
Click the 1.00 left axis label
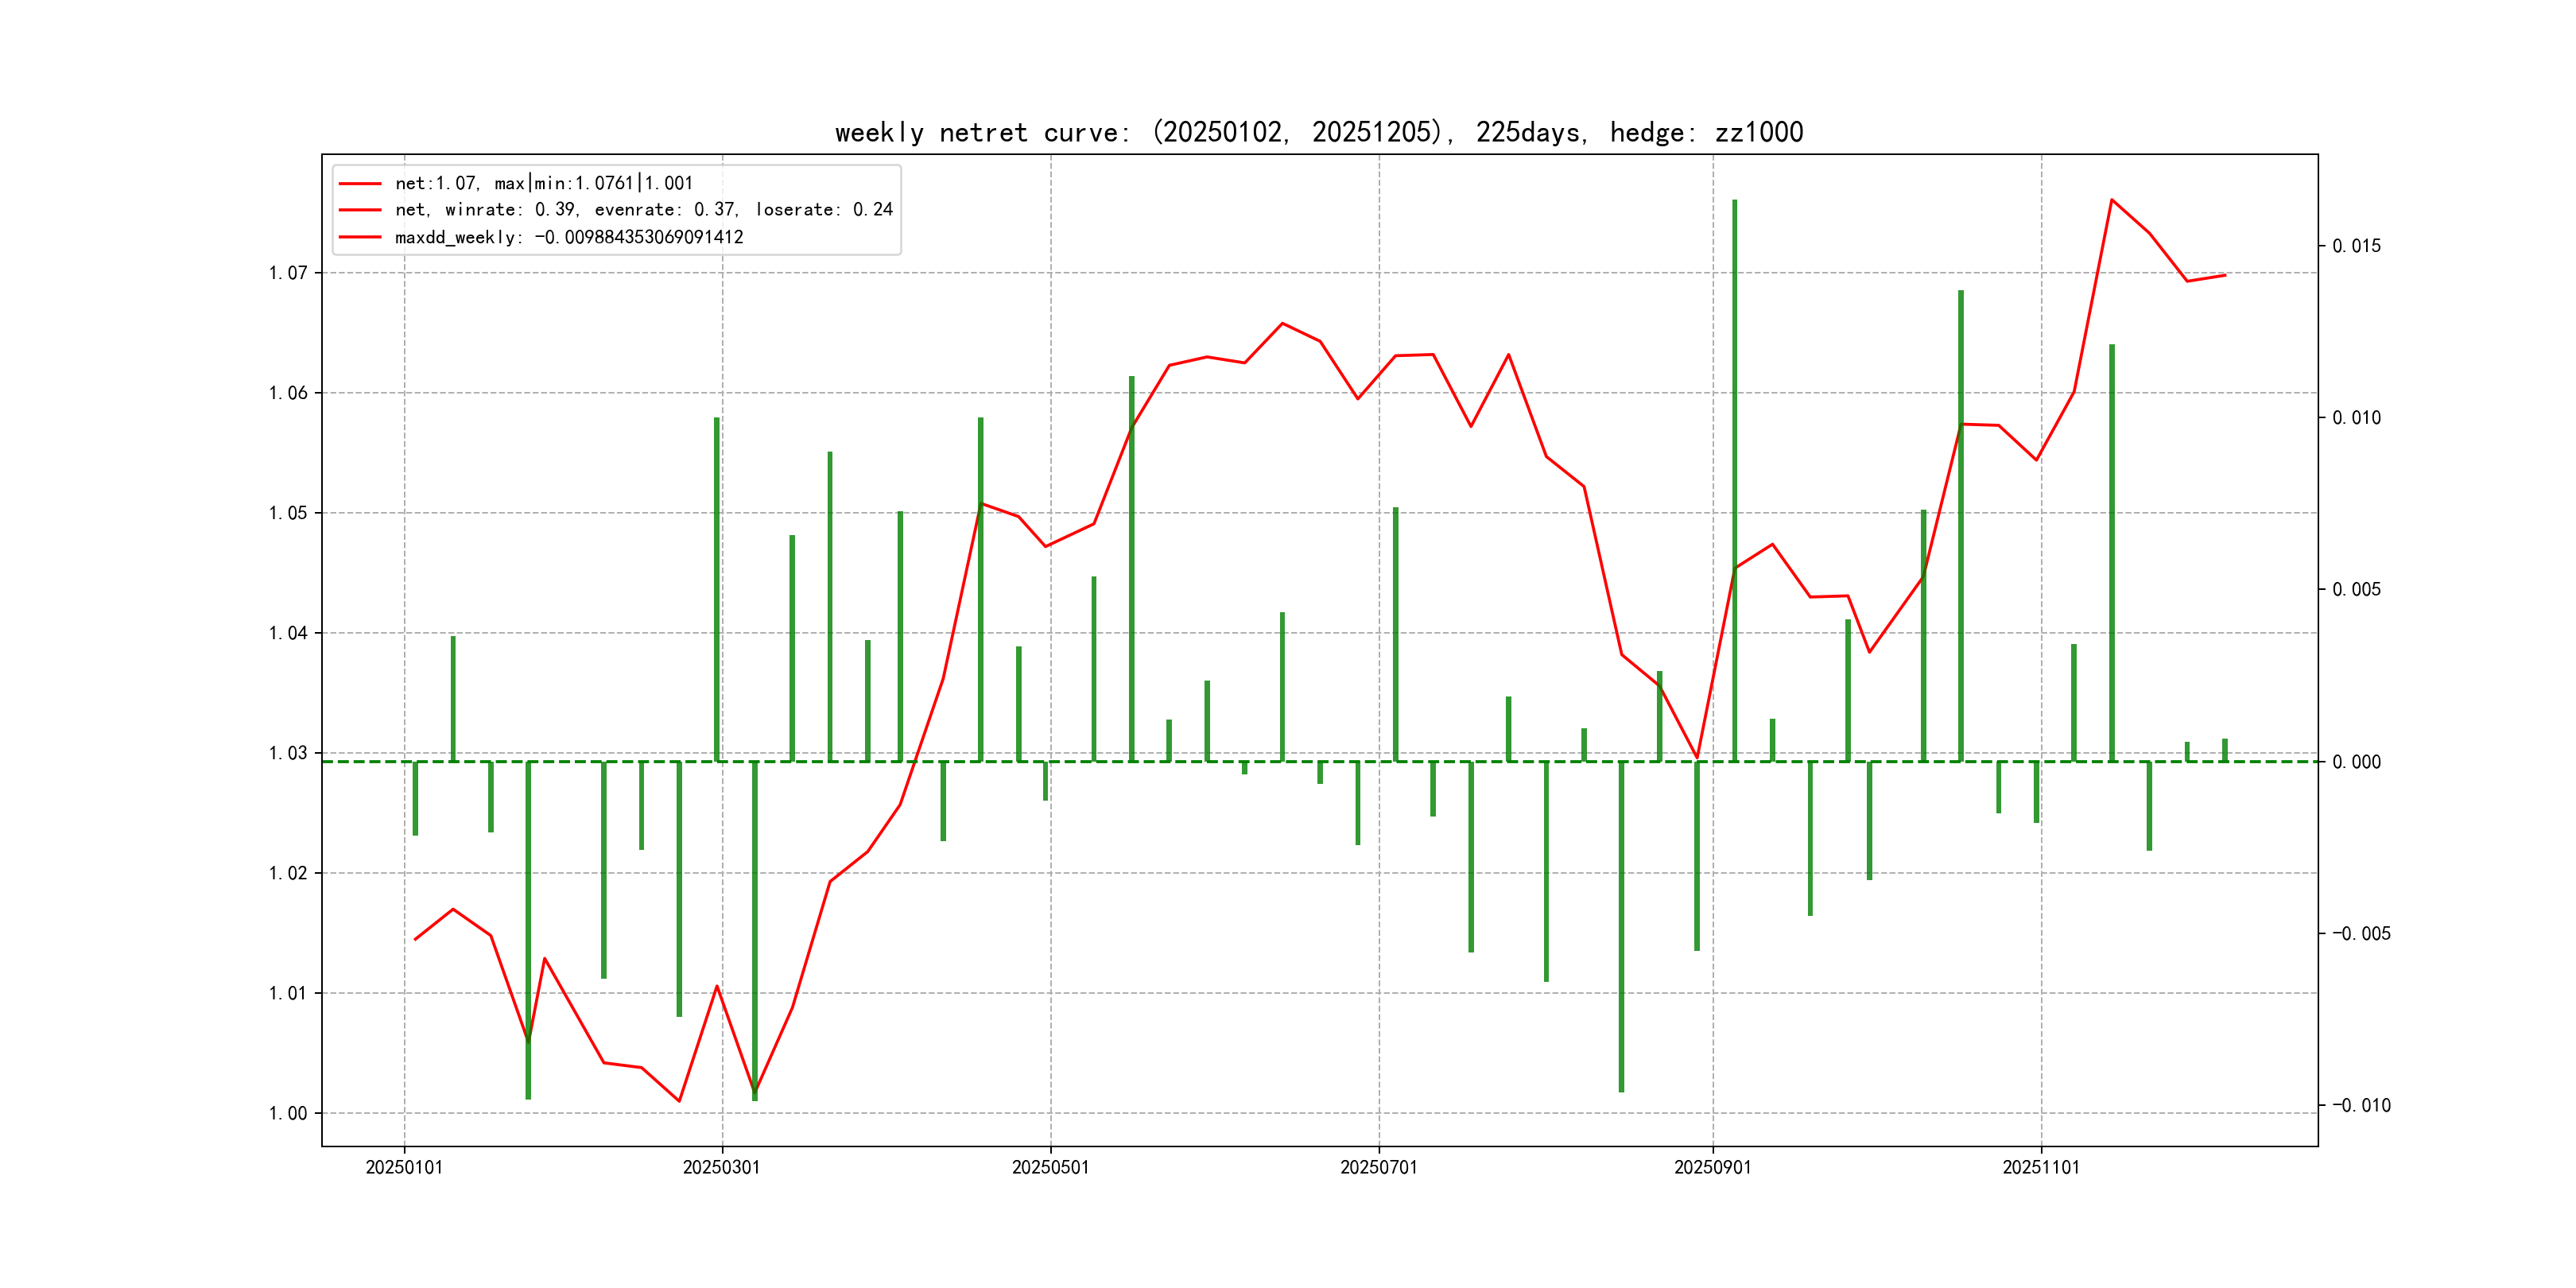(288, 1113)
